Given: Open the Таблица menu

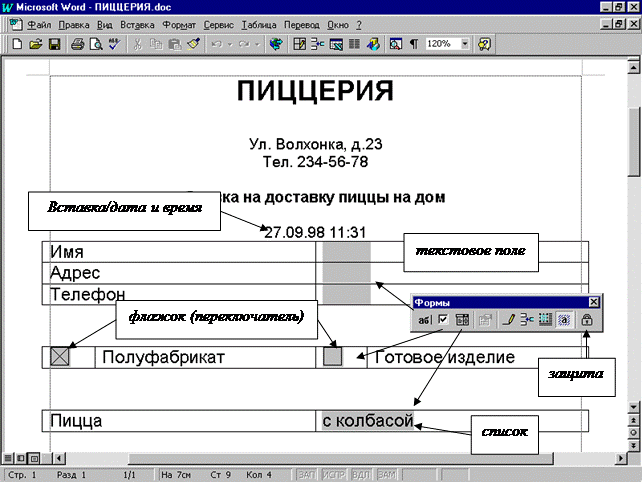Looking at the screenshot, I should pos(258,25).
